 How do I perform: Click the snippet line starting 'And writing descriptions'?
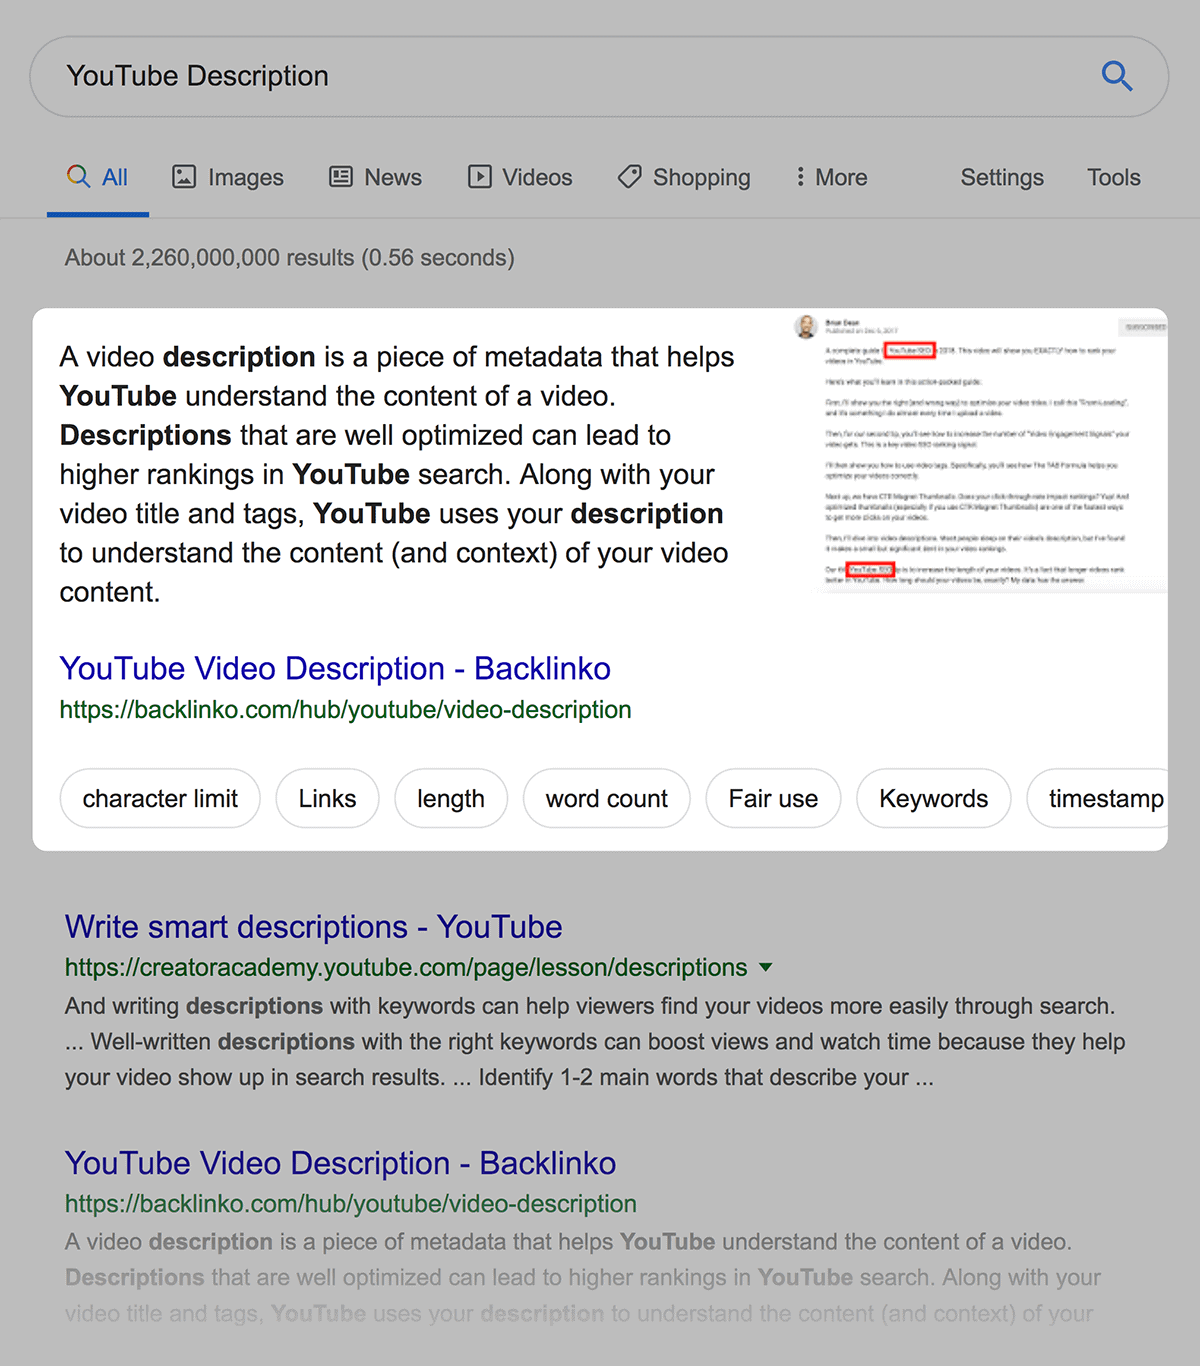tap(590, 1006)
